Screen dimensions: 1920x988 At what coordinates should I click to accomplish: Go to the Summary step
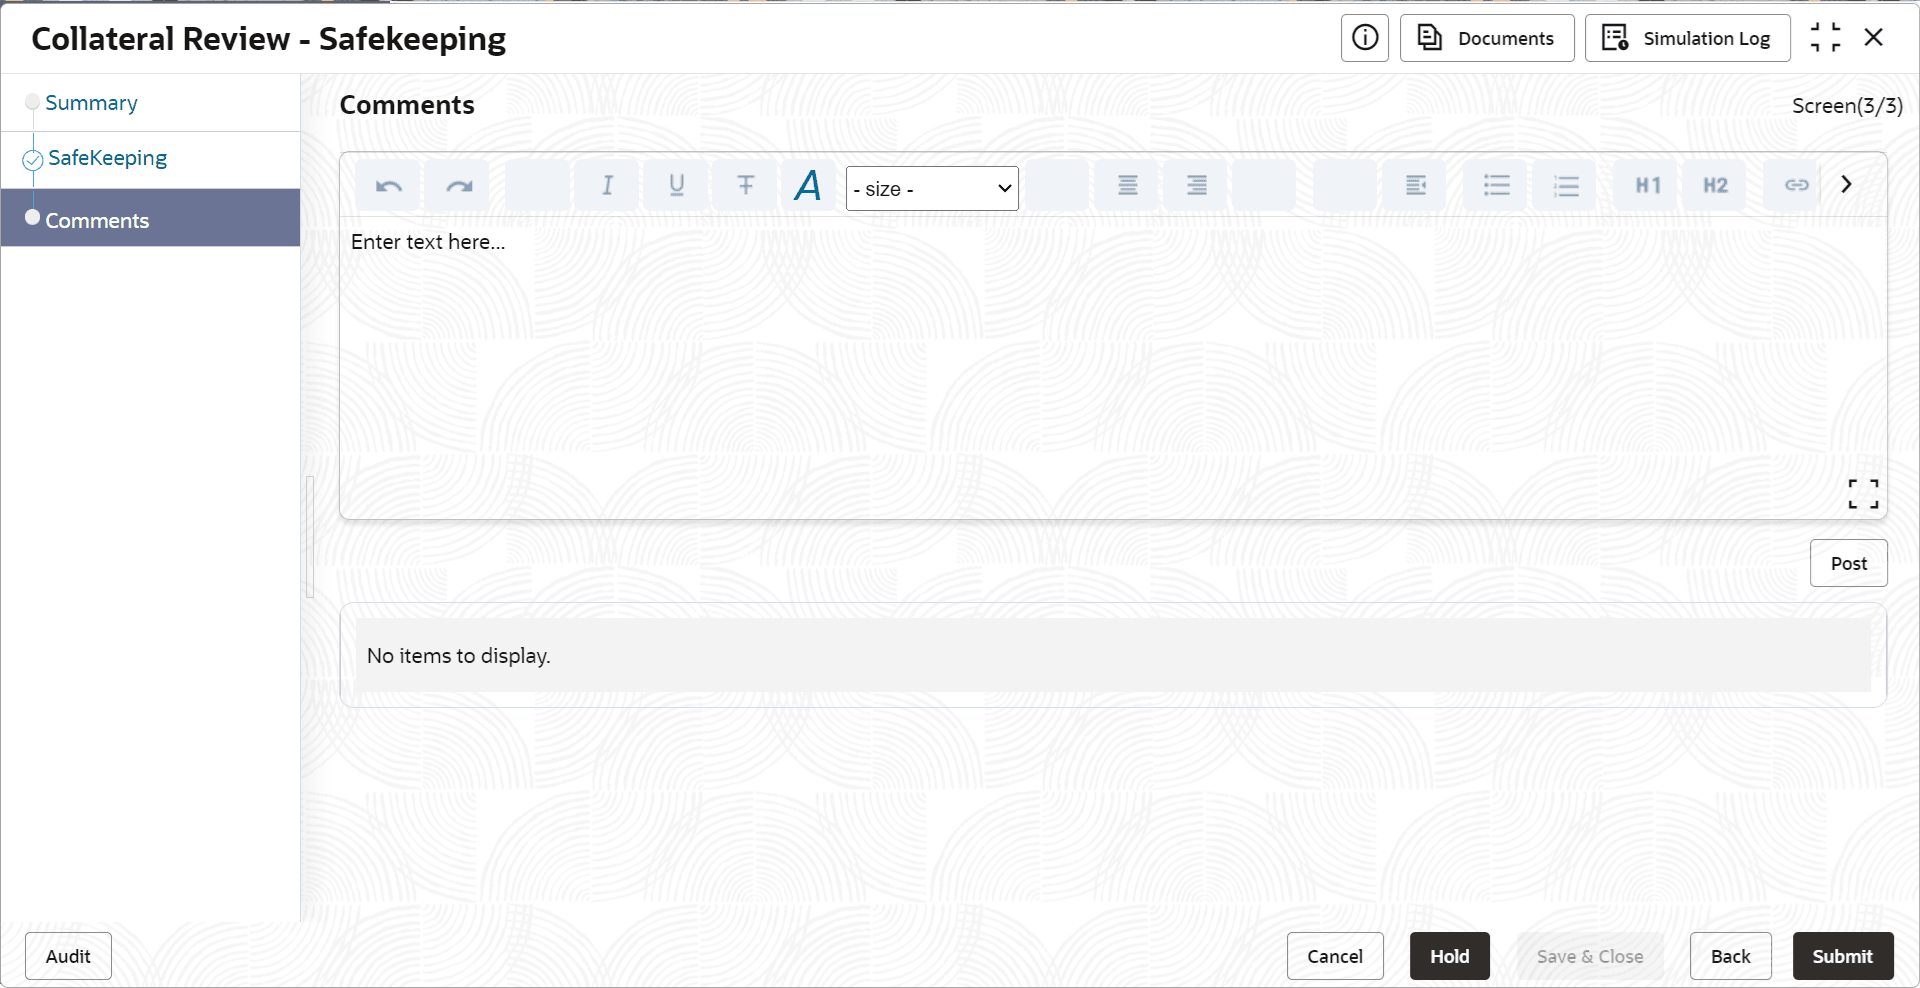[91, 103]
